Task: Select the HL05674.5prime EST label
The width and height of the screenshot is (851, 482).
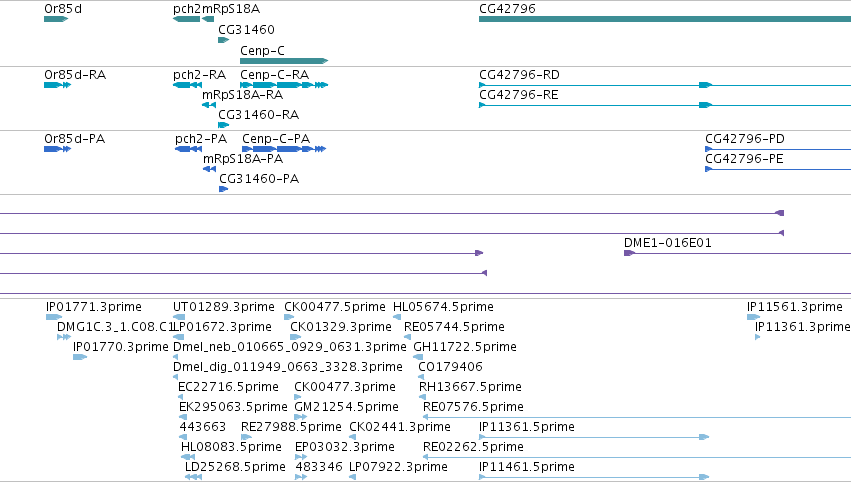Action: tap(443, 307)
